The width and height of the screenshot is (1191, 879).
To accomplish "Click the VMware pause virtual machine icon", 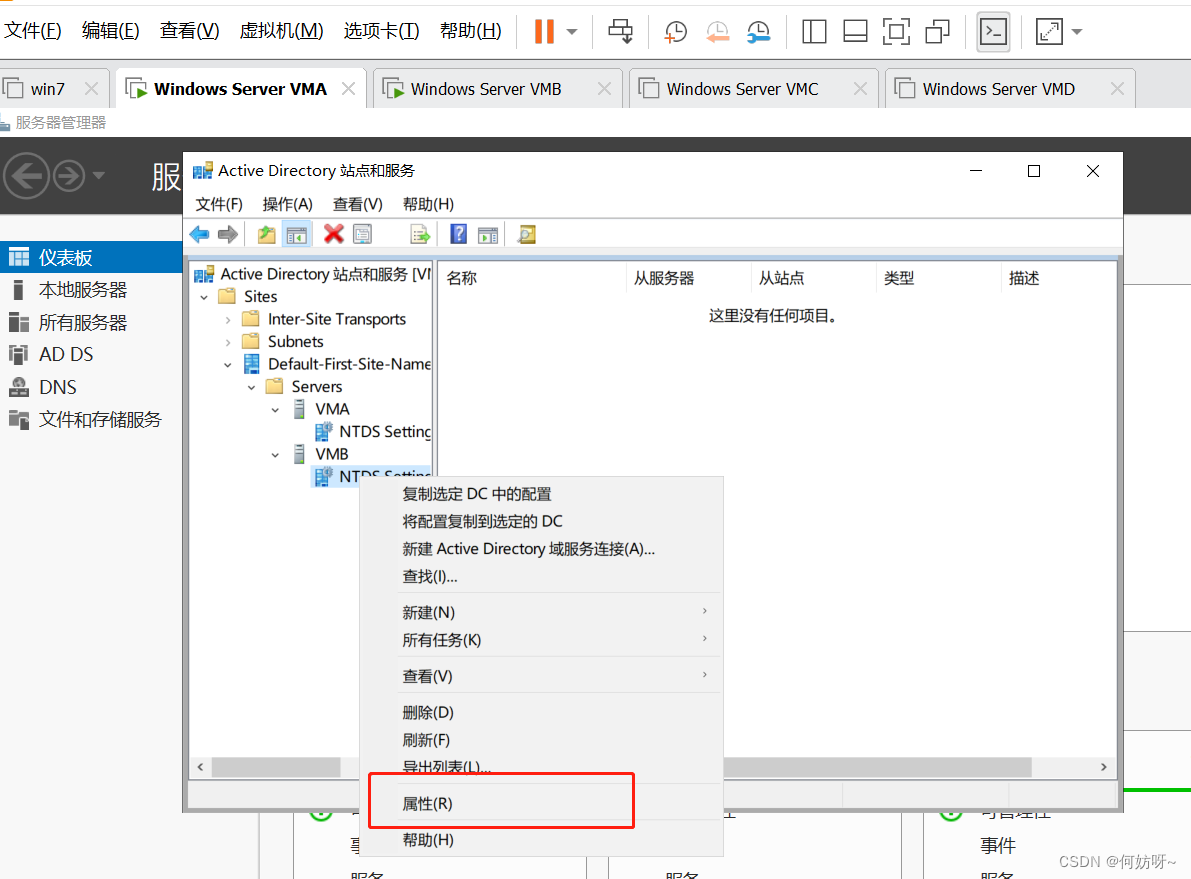I will click(544, 32).
